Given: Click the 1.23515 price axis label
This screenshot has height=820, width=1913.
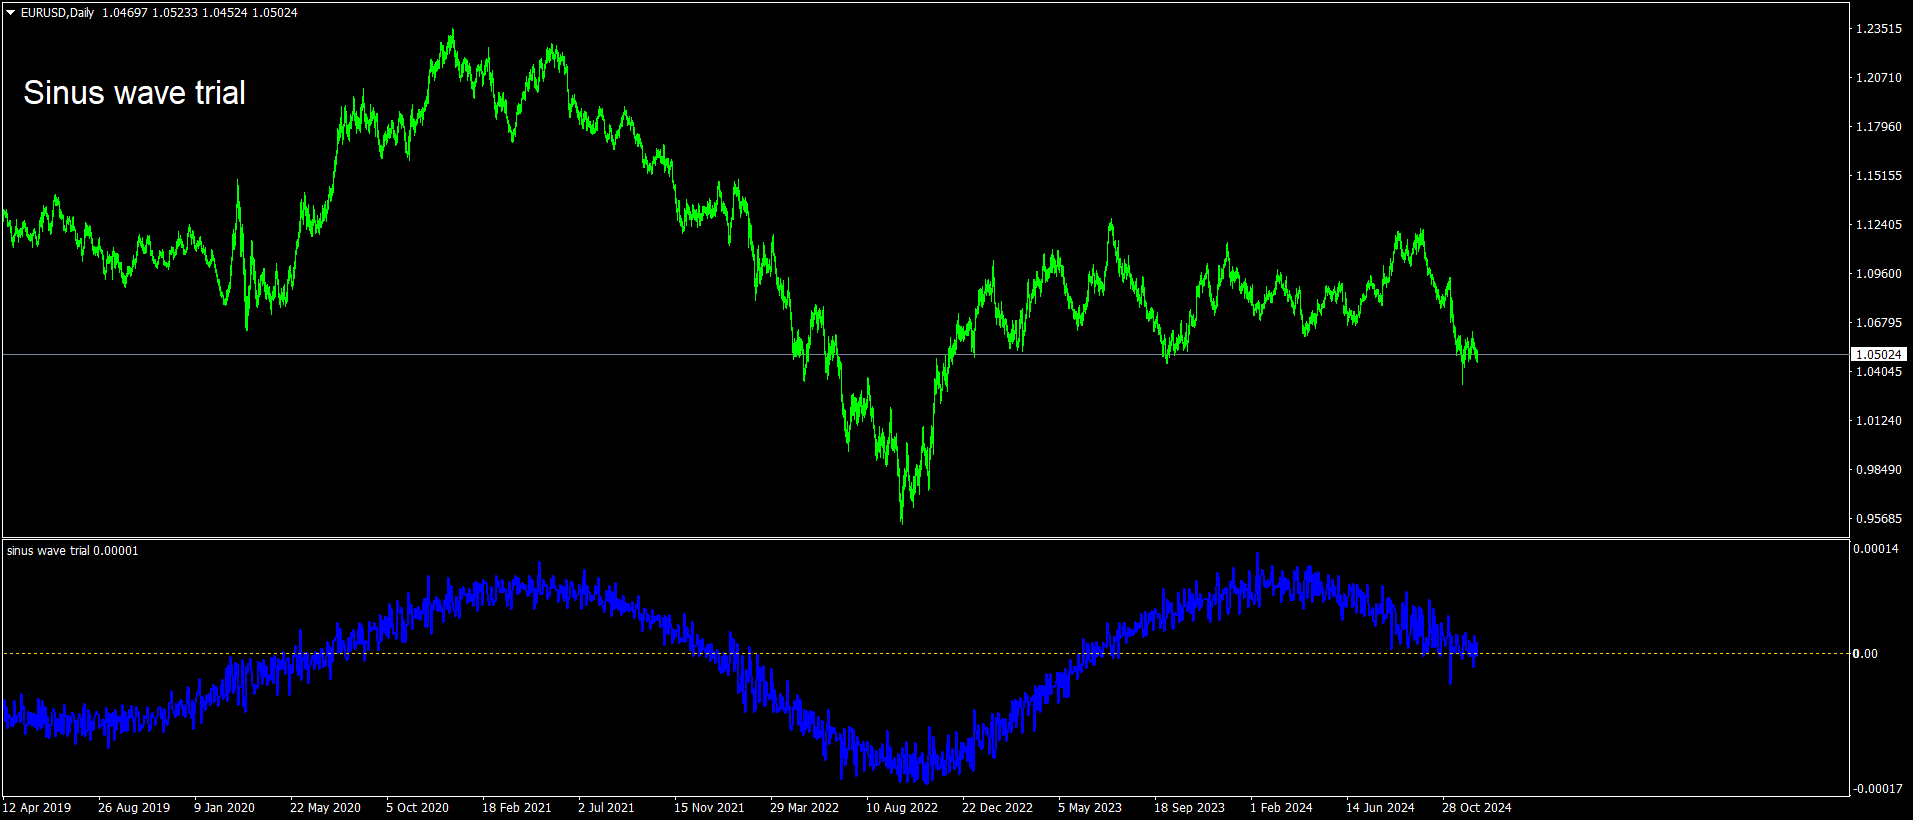Looking at the screenshot, I should click(1879, 29).
